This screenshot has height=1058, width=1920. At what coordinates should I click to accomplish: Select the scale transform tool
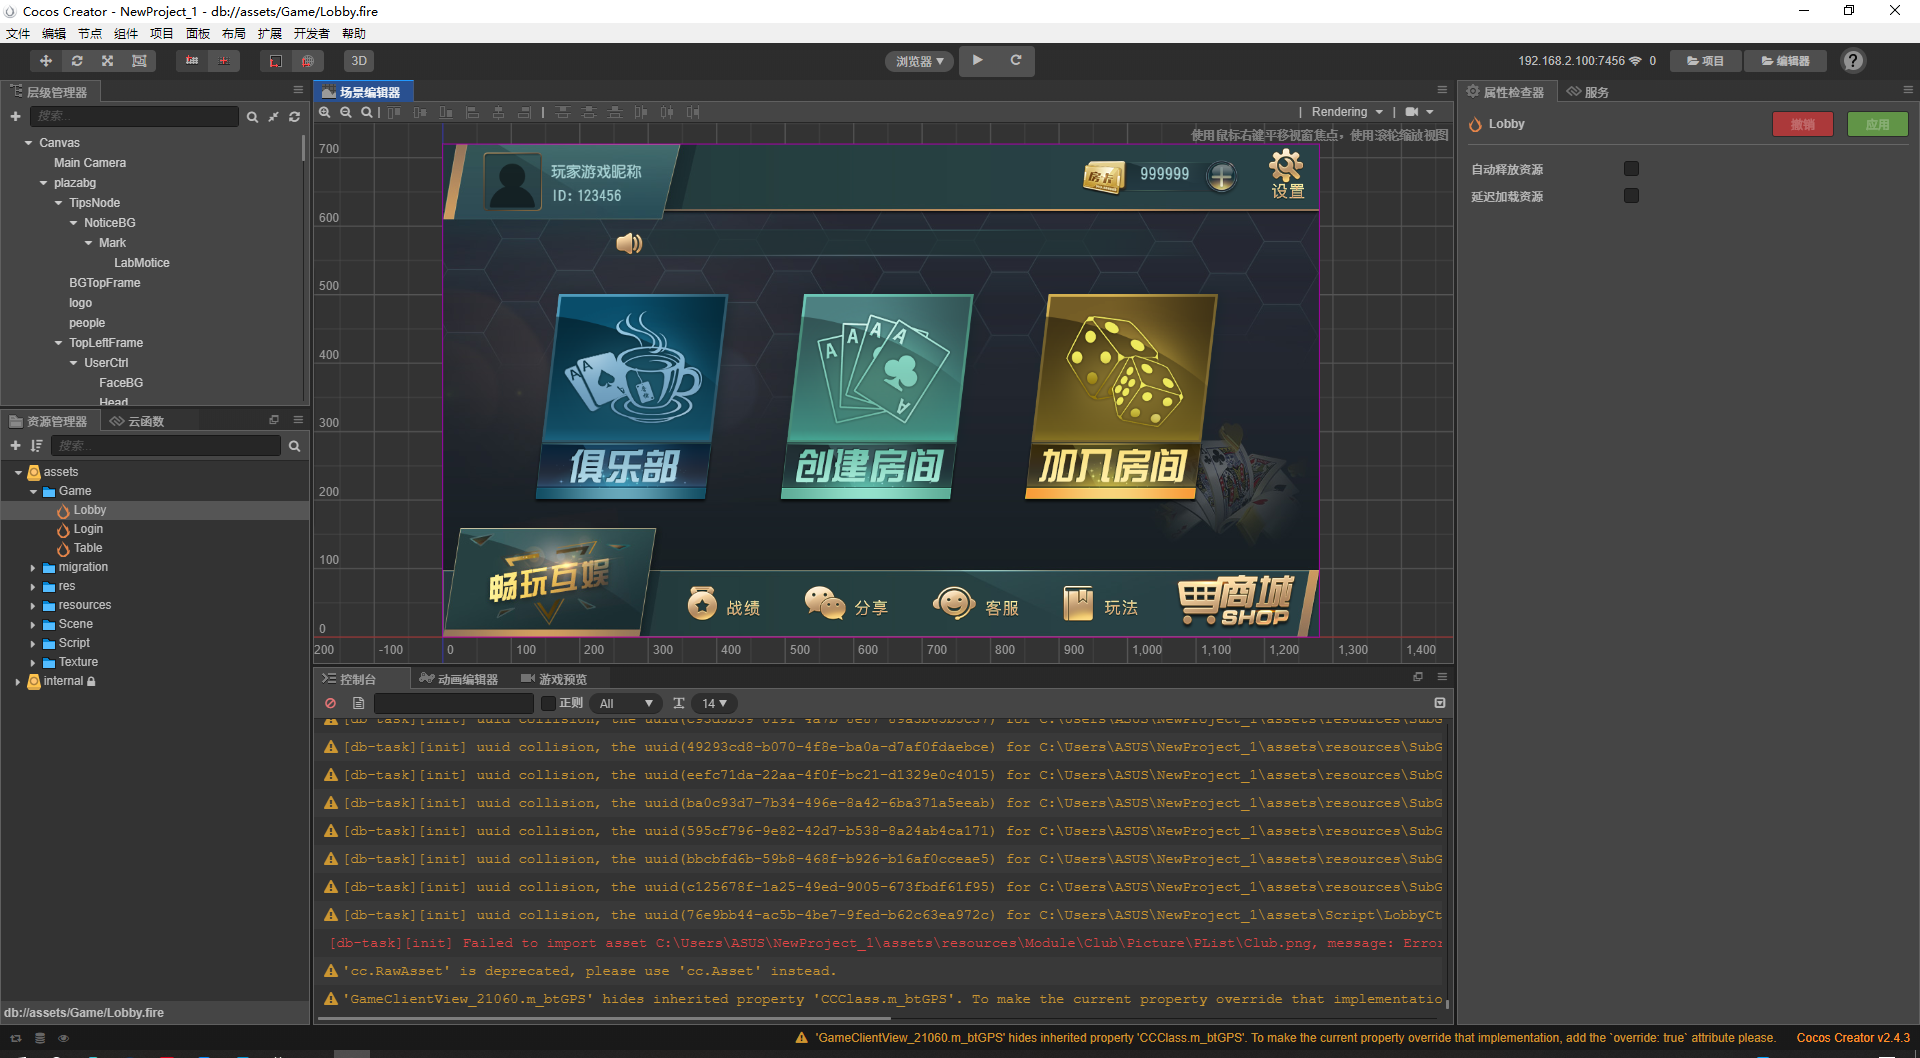pyautogui.click(x=108, y=61)
